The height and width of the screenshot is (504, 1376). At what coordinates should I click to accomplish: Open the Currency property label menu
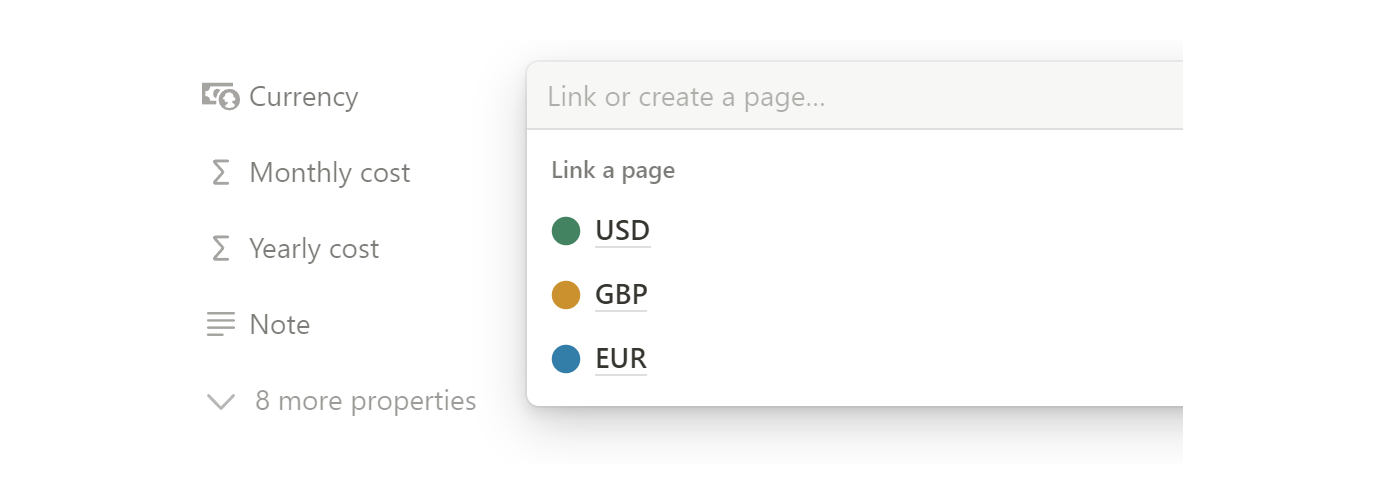pyautogui.click(x=303, y=97)
